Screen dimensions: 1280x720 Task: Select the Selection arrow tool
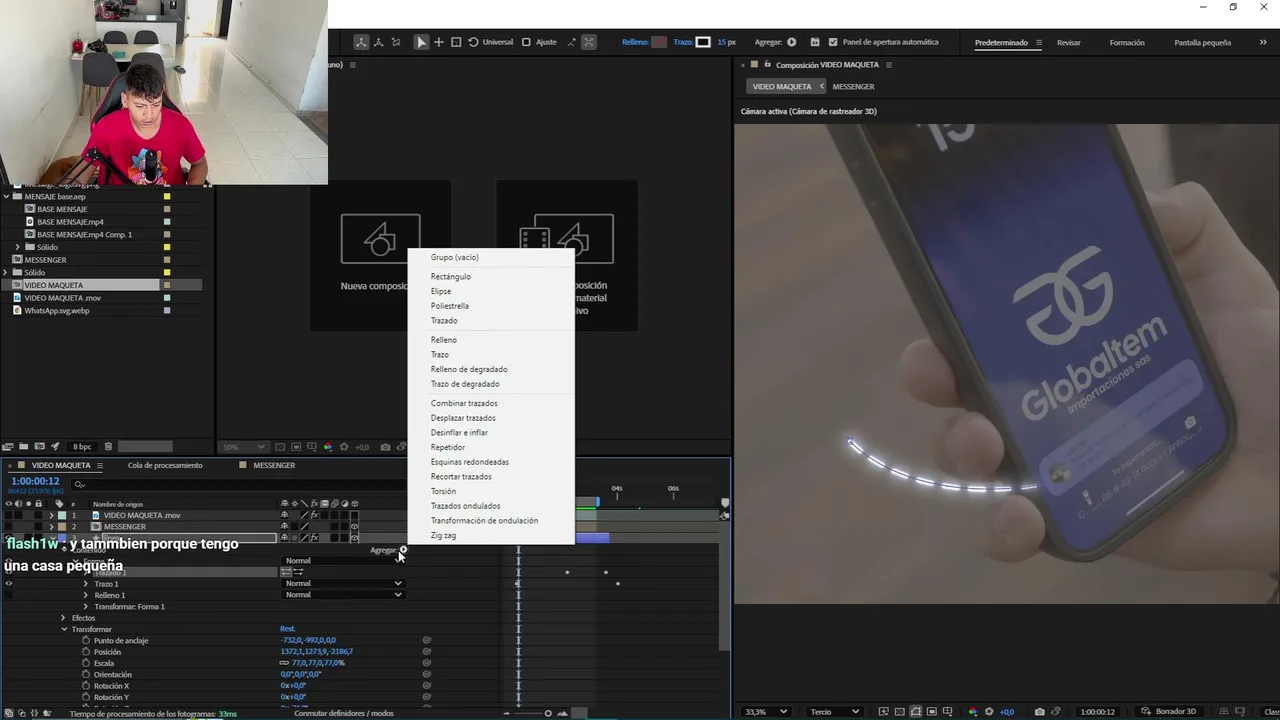[x=421, y=42]
